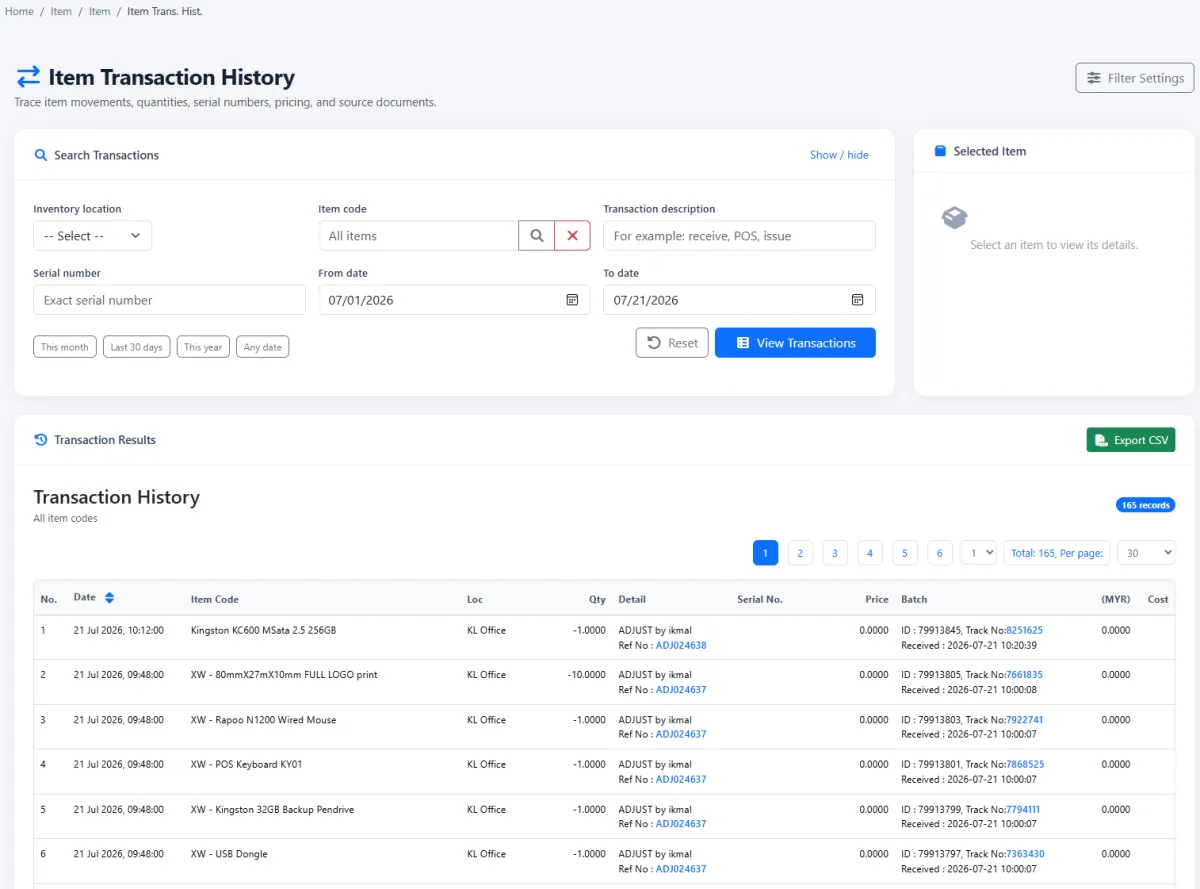Click the first Item breadcrumb link
The image size is (1200, 889).
click(61, 12)
